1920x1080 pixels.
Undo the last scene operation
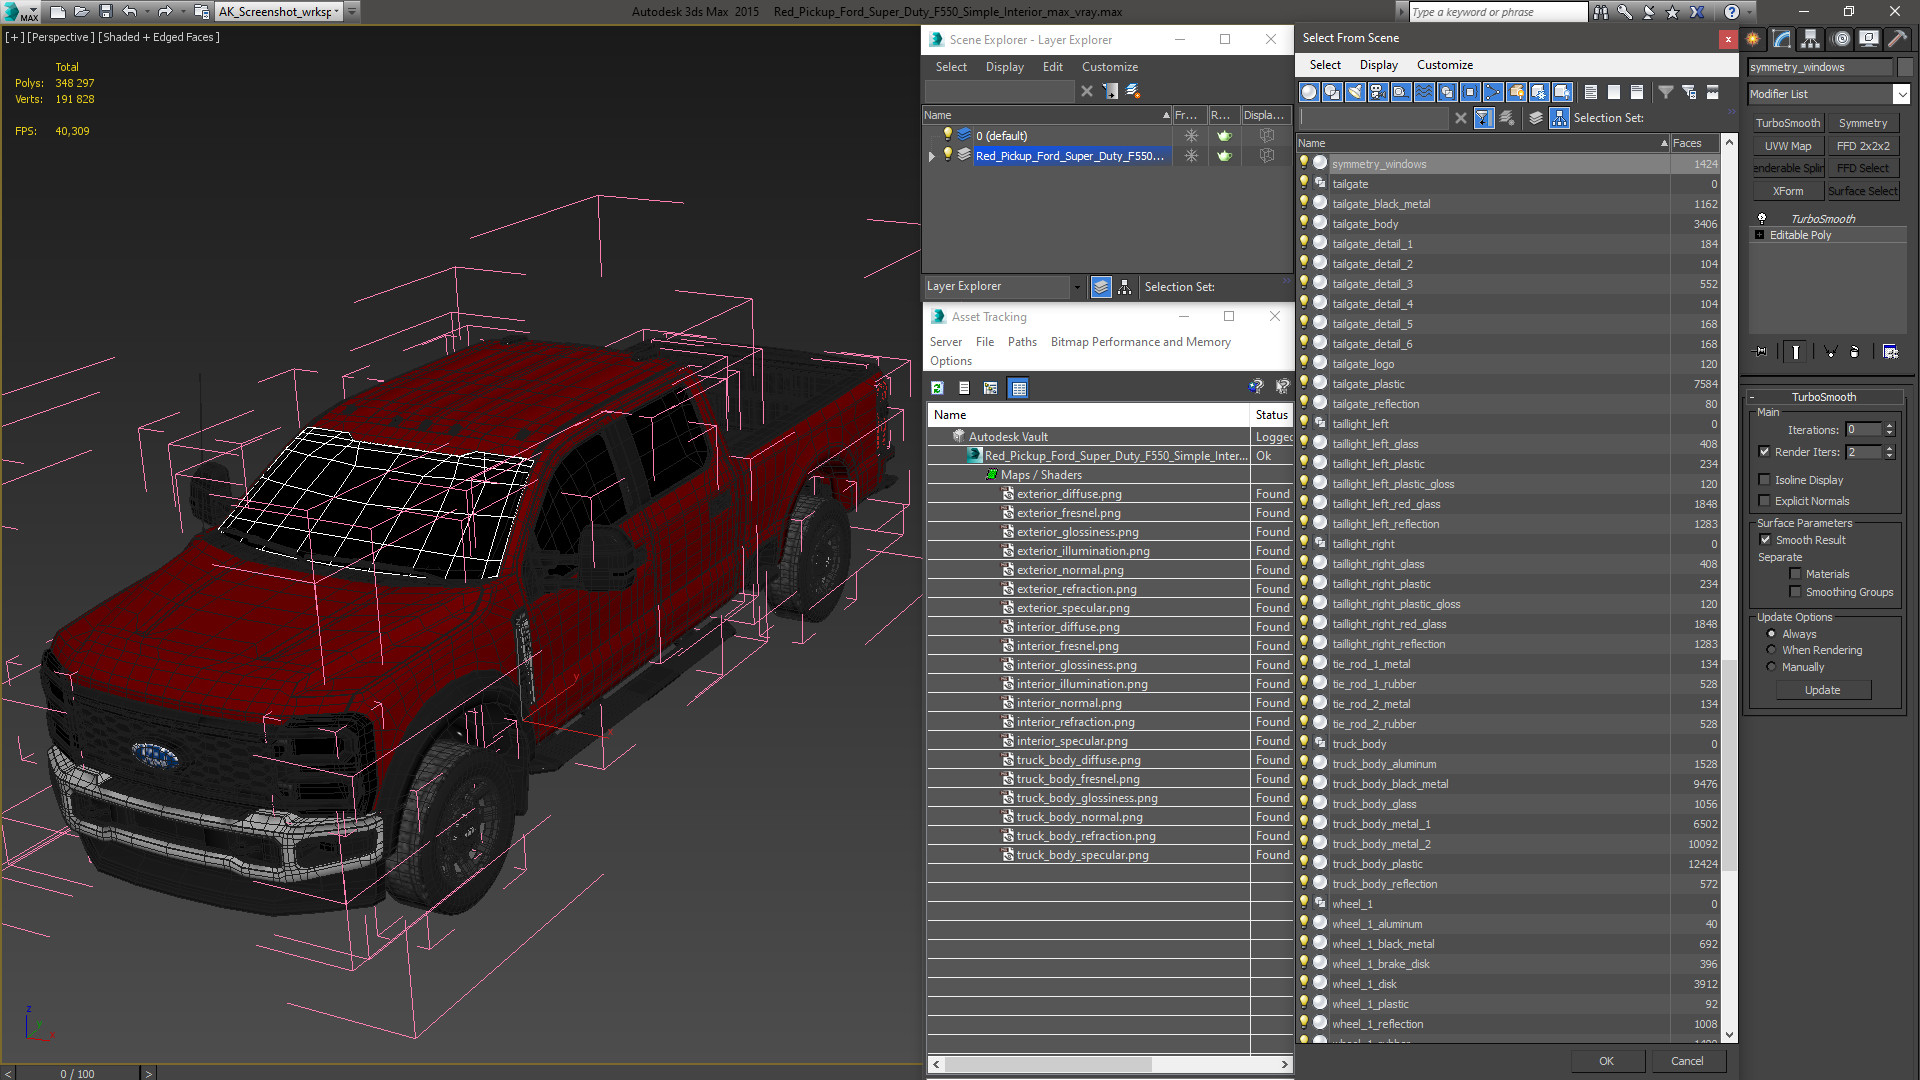click(129, 12)
